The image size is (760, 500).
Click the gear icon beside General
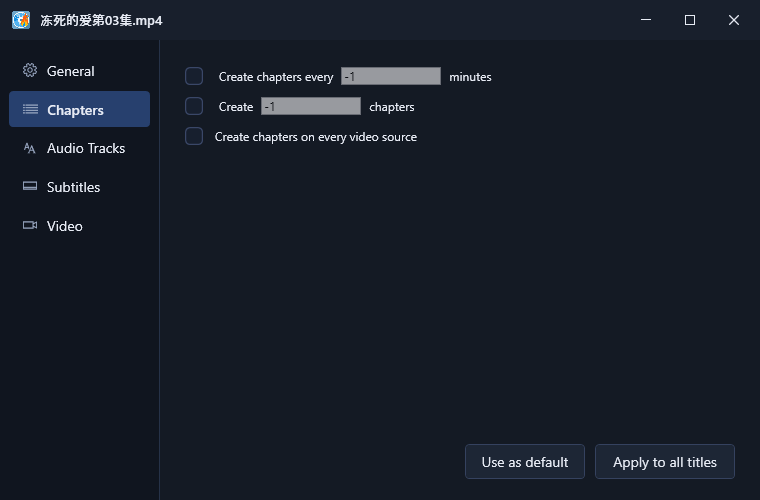point(30,70)
